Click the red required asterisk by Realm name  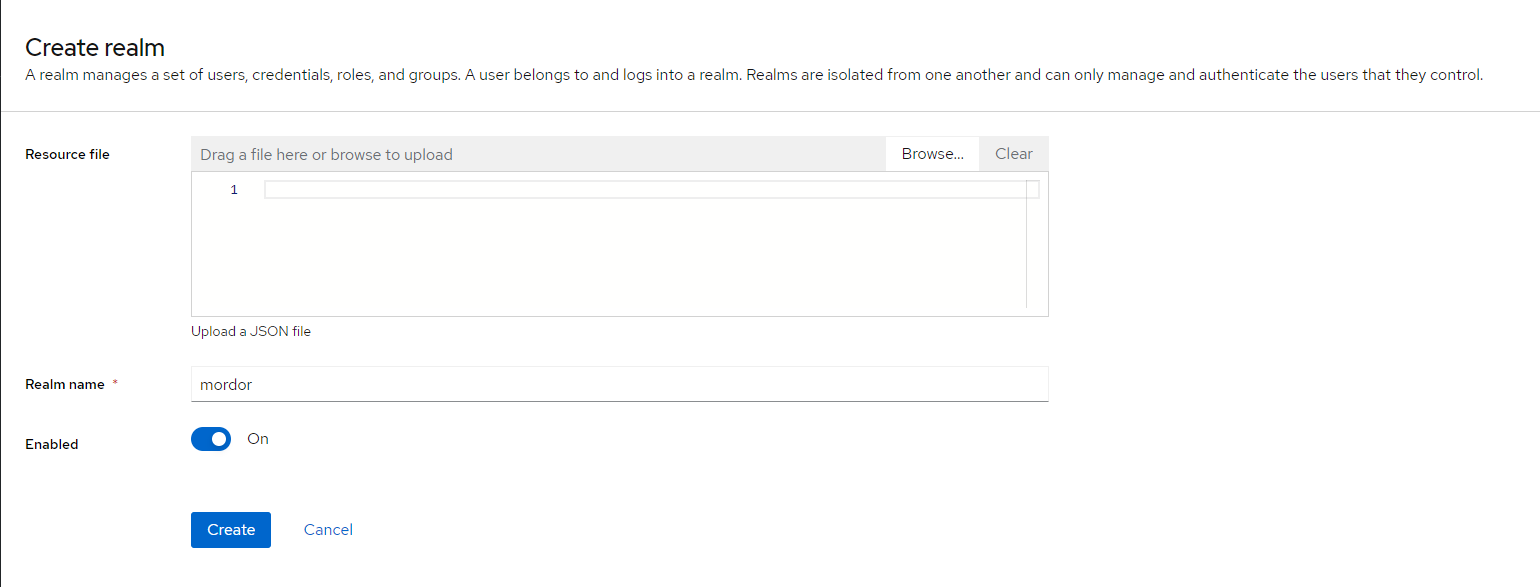click(x=115, y=384)
